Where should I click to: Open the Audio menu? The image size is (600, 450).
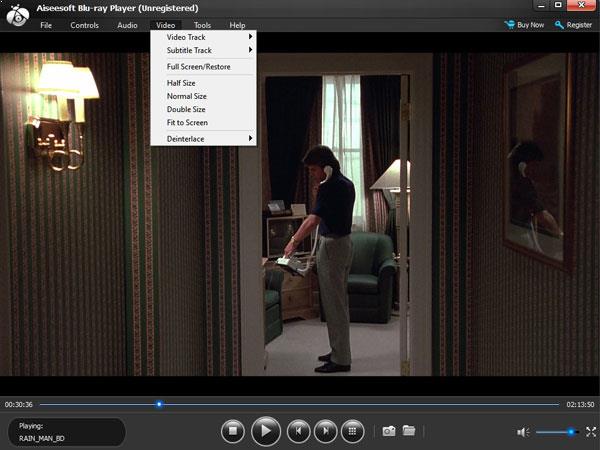127,25
